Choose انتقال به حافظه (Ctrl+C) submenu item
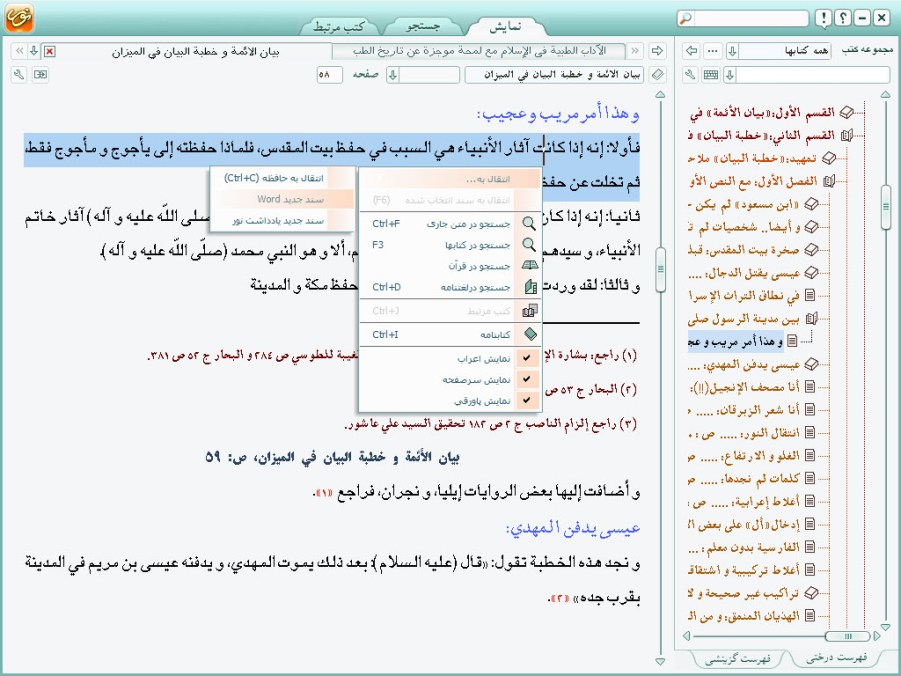Screen dimensions: 901x676 coord(282,178)
